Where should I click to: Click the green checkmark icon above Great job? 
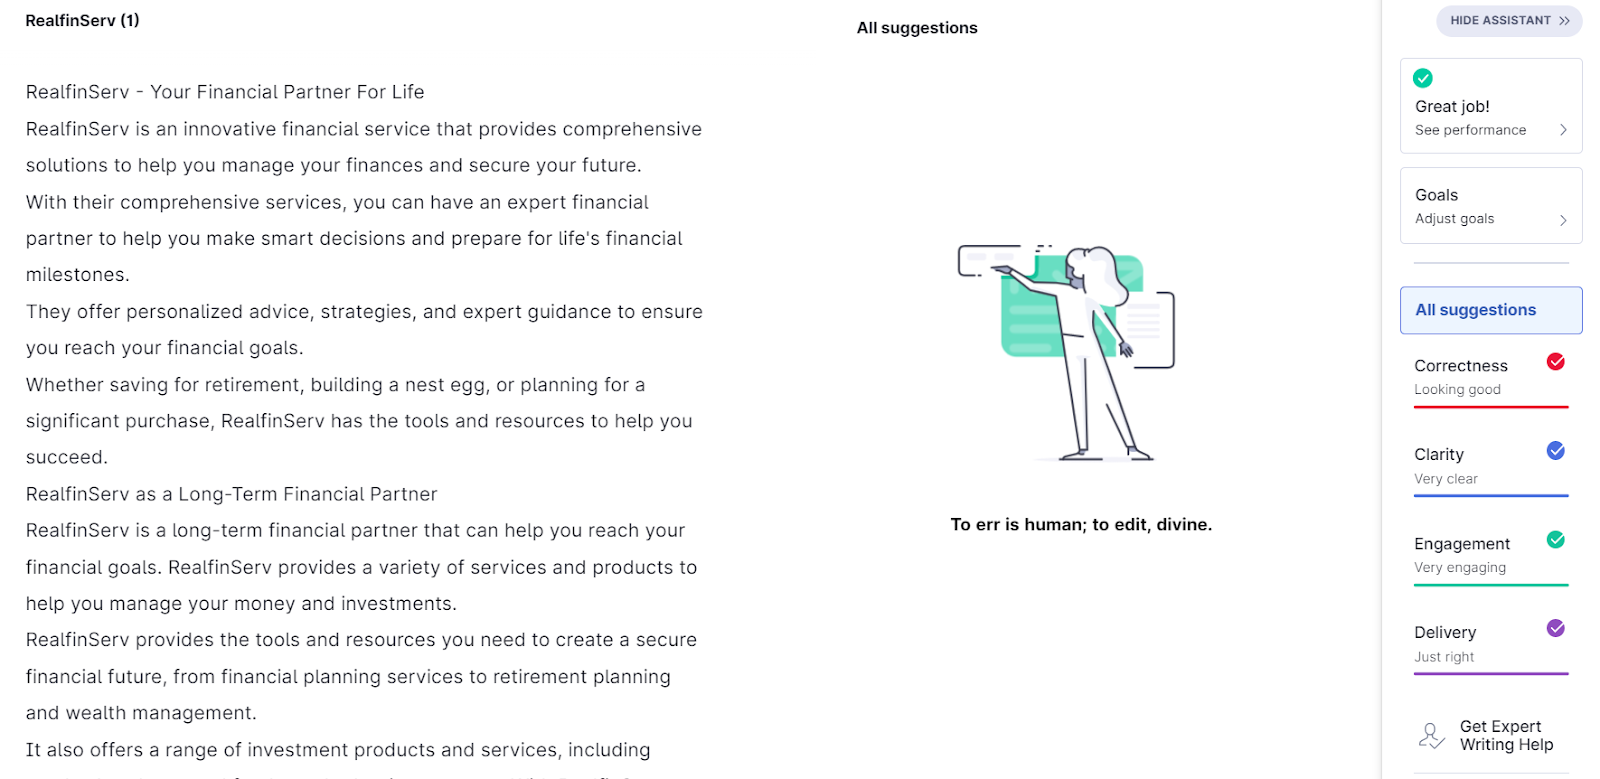[x=1423, y=78]
